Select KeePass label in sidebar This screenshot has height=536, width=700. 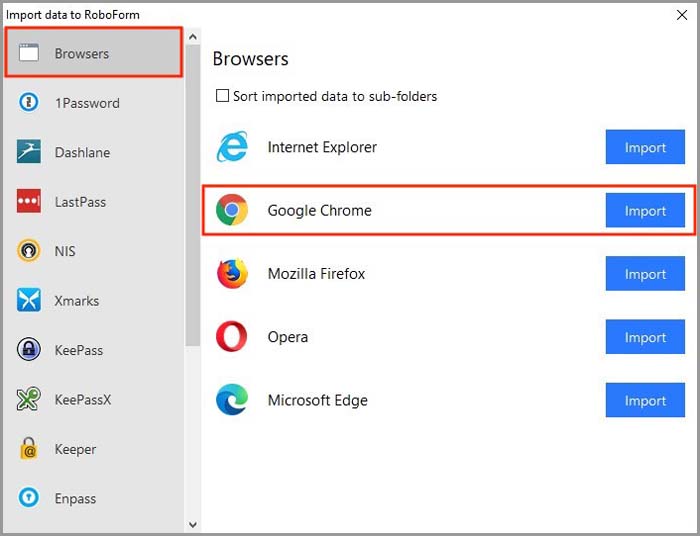click(x=79, y=350)
